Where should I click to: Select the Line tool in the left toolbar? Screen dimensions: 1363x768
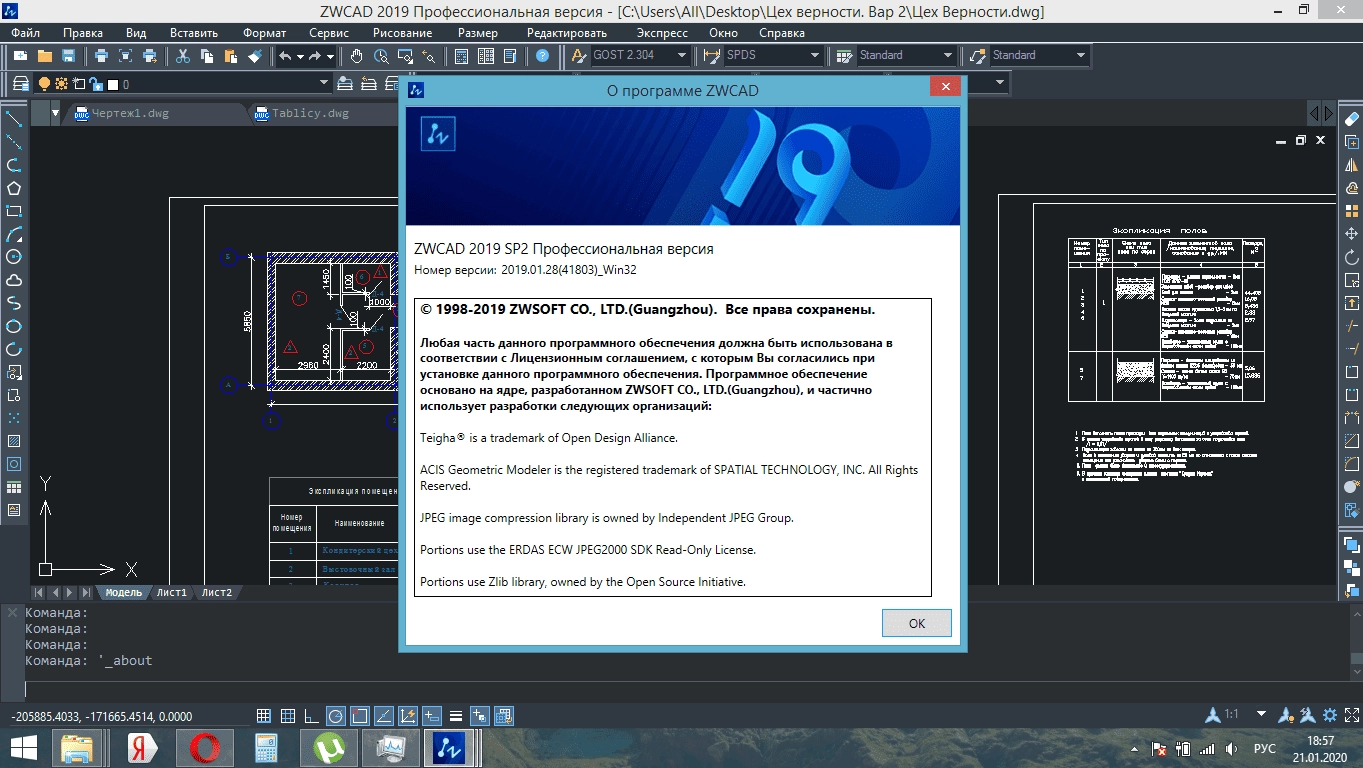(14, 118)
